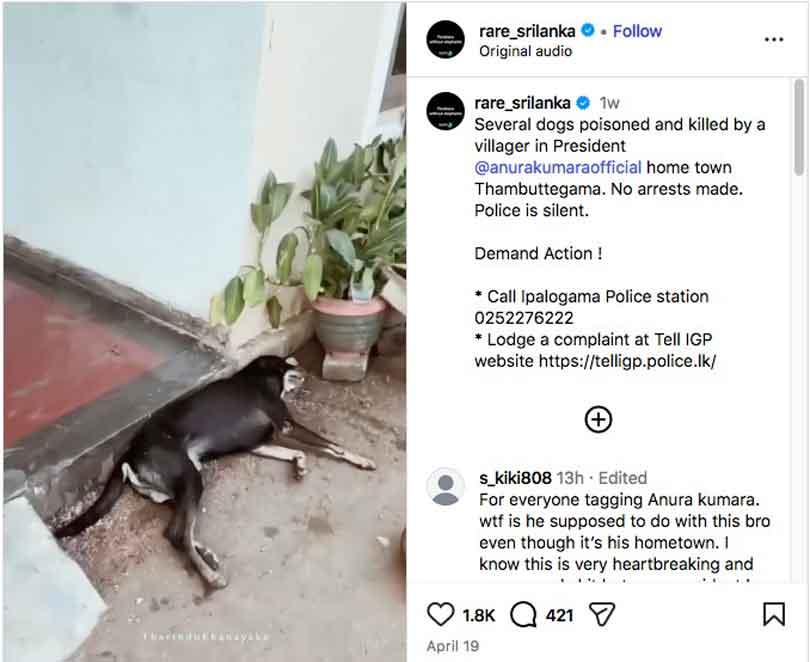Viewport: 810px width, 662px height.
Task: Click the comments panel scrollbar
Action: coord(799,130)
